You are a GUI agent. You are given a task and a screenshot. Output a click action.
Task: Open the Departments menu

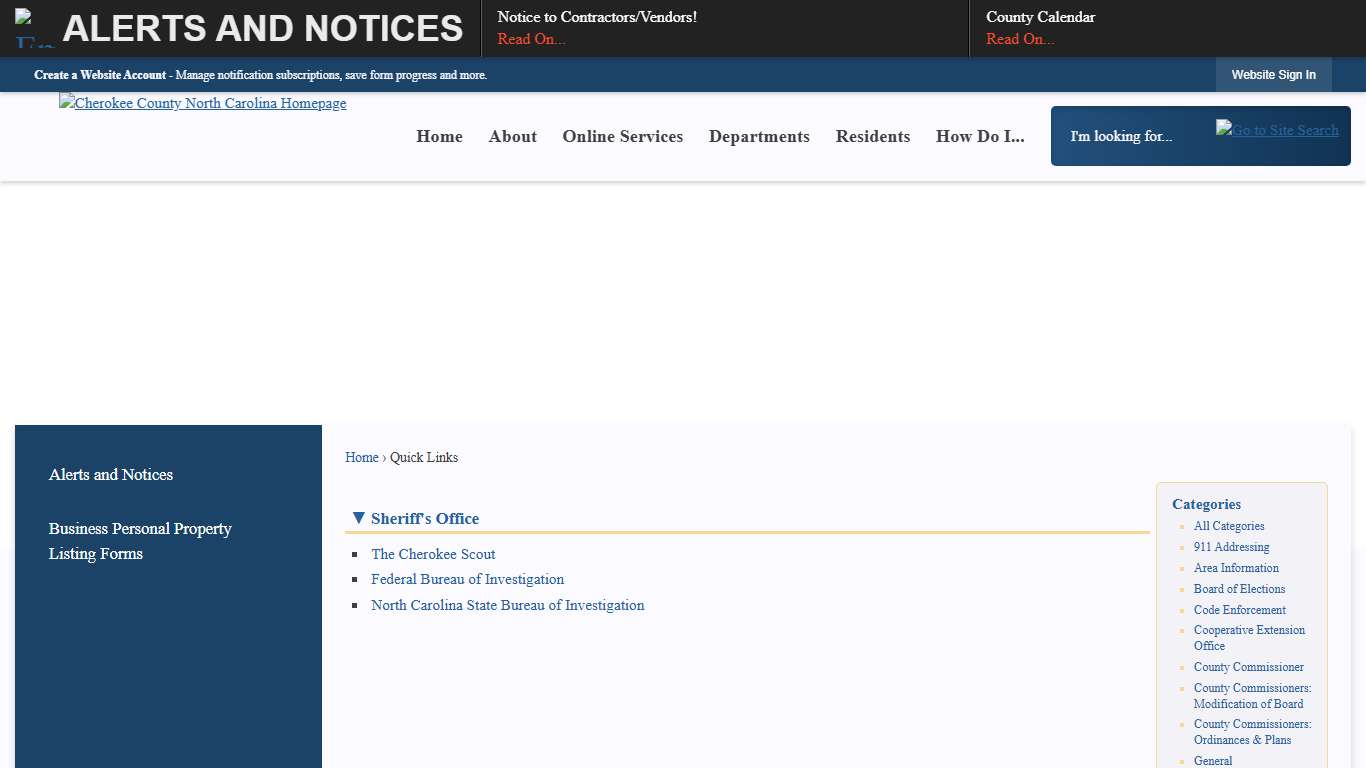[x=759, y=137]
